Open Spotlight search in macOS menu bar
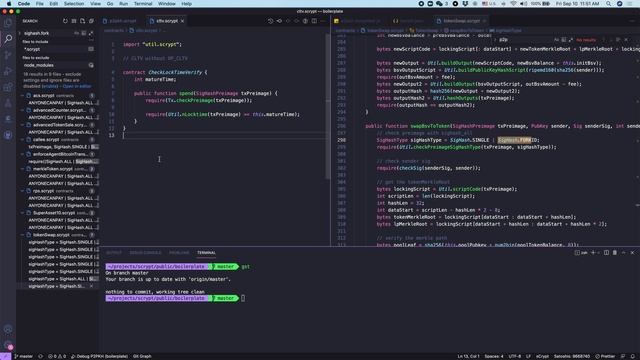The height and width of the screenshot is (360, 640). (x=608, y=4)
